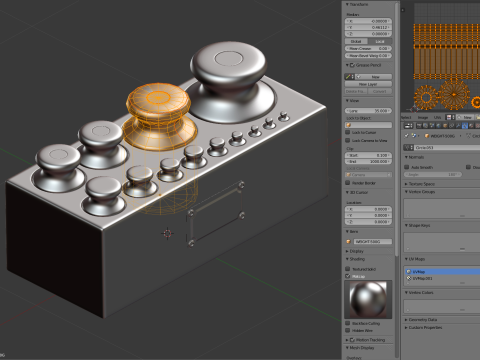Click the matcap sphere preview thumbnail
The height and width of the screenshot is (360, 480).
(368, 299)
